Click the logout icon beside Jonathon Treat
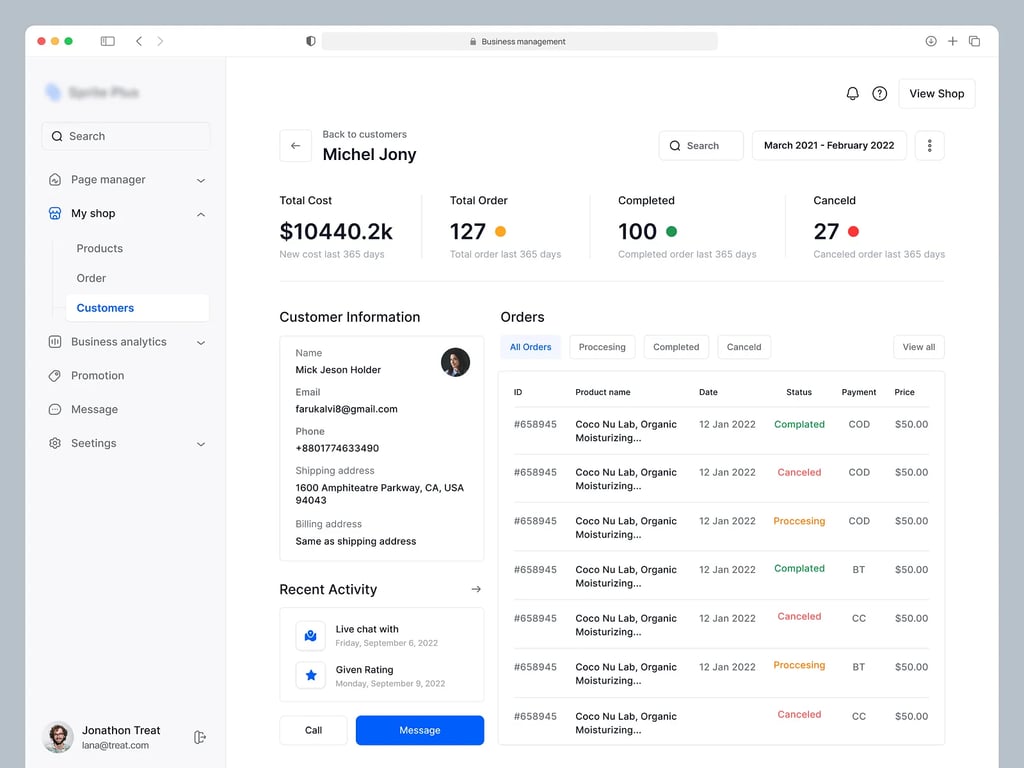The width and height of the screenshot is (1024, 768). pyautogui.click(x=199, y=736)
